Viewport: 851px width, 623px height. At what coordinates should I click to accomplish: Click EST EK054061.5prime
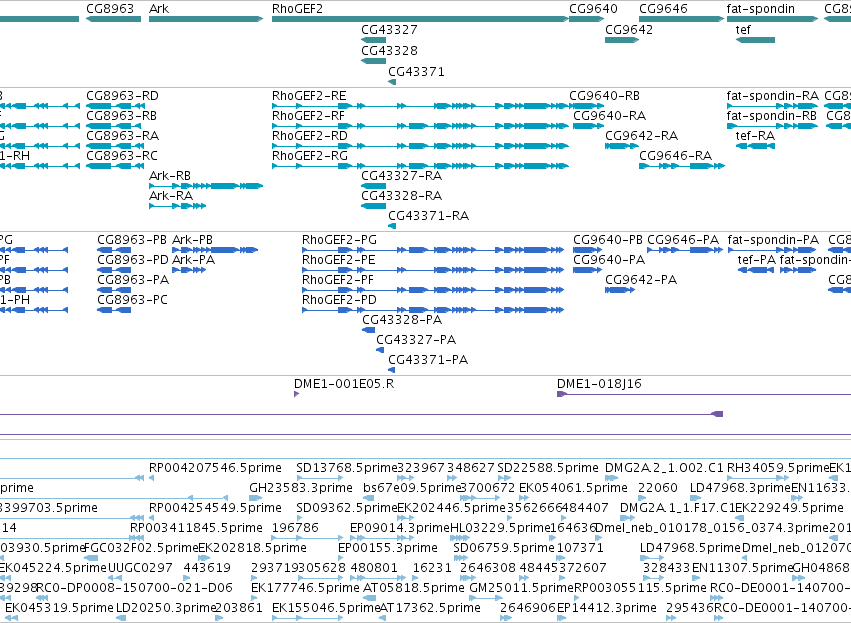[573, 488]
